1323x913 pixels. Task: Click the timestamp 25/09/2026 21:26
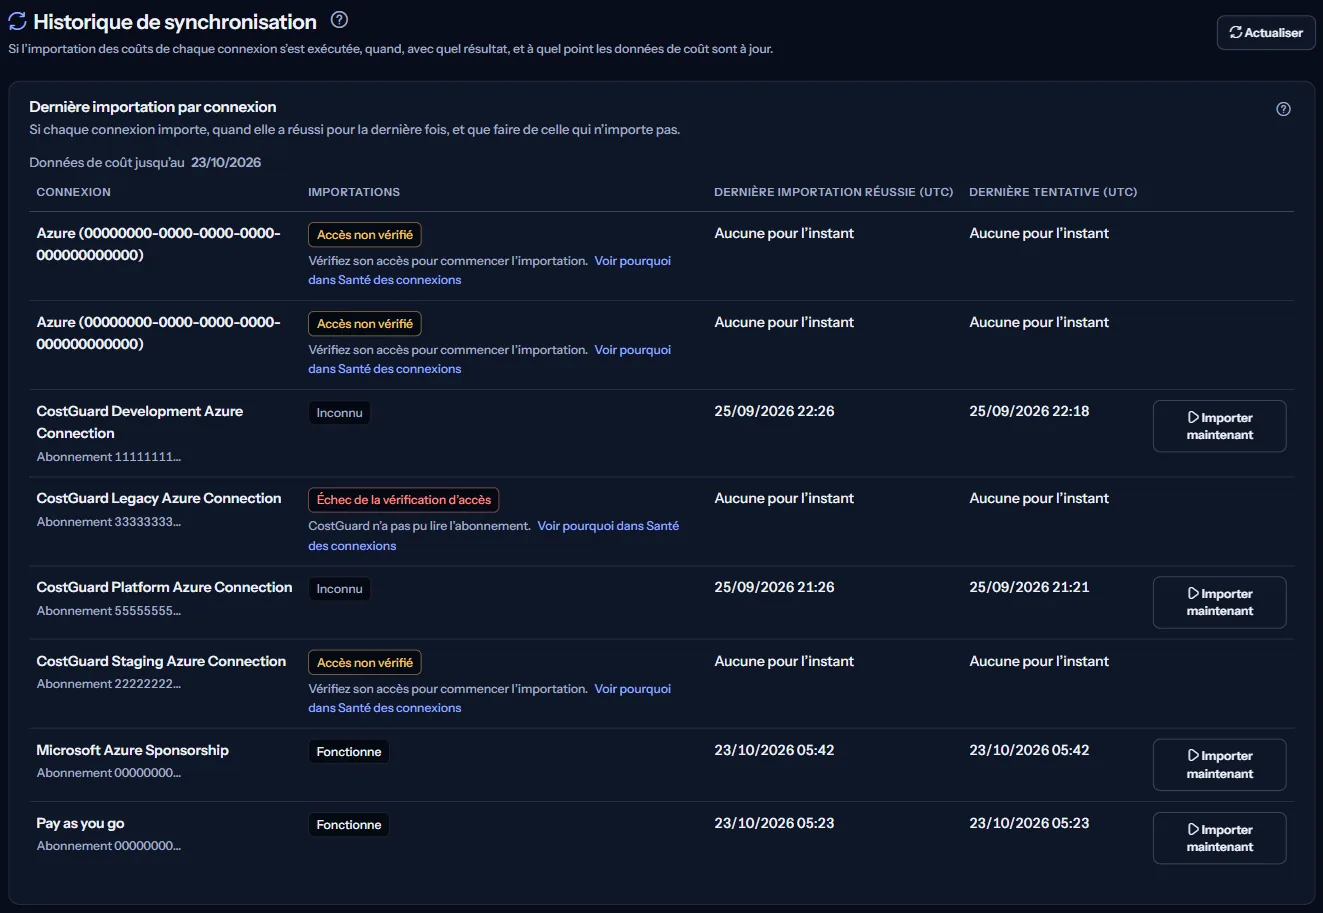(x=774, y=587)
